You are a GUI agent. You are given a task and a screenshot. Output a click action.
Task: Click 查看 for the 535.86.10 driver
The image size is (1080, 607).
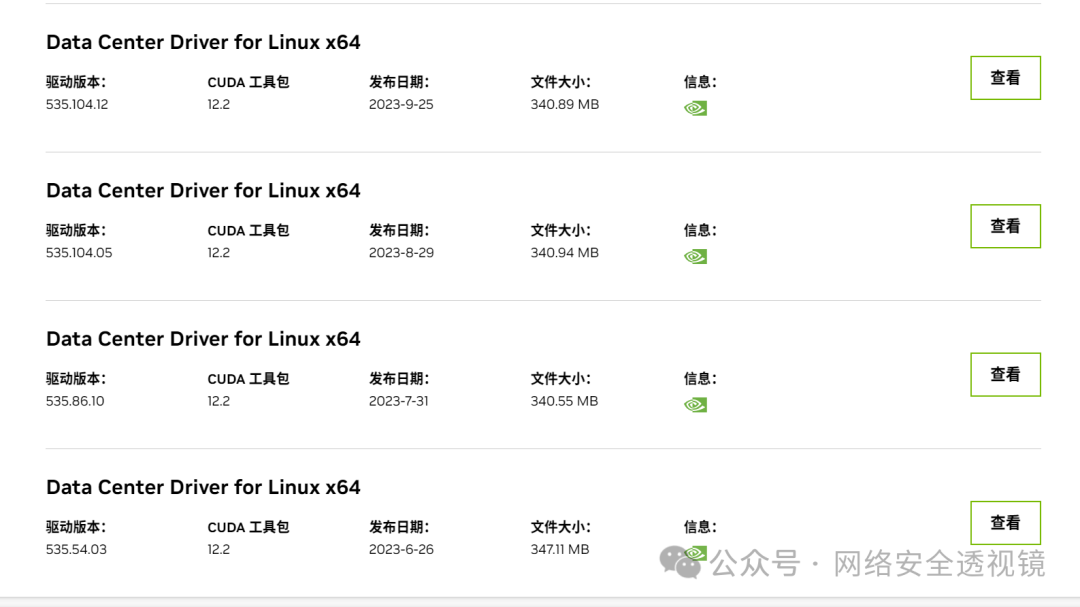pyautogui.click(x=1005, y=374)
